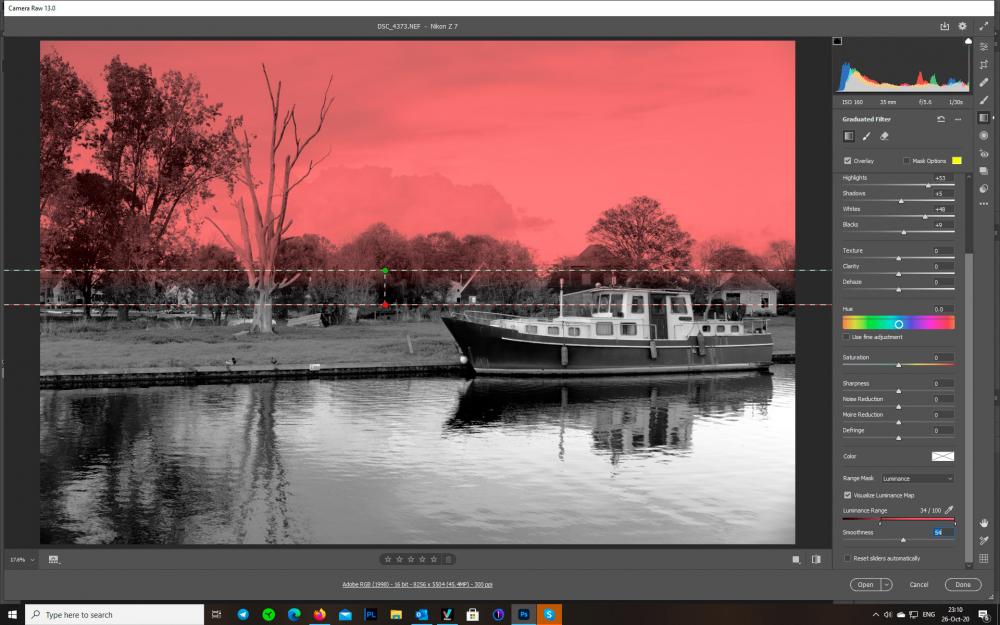Enable the Mask Options checkbox
Image resolution: width=1000 pixels, height=625 pixels.
[x=906, y=161]
